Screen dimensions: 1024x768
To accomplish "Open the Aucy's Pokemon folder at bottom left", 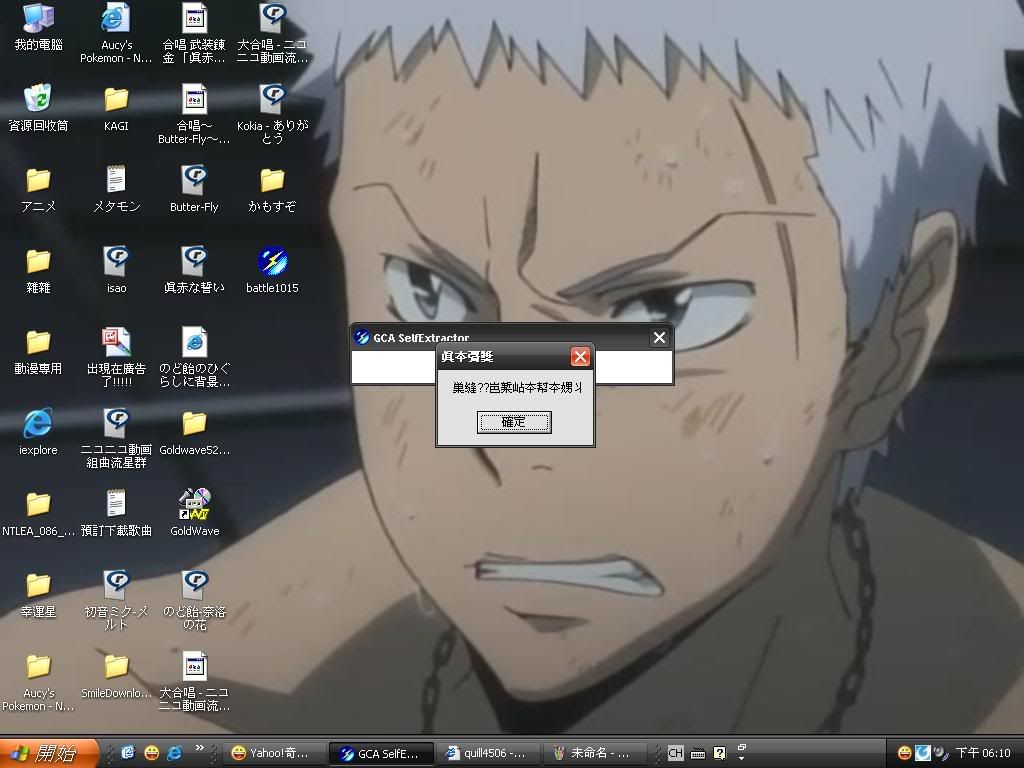I will (39, 681).
